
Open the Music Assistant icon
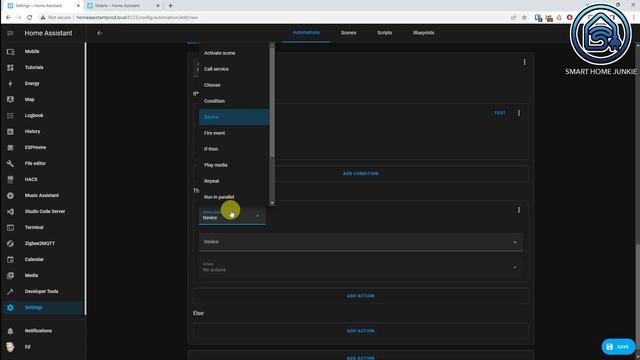10,196
